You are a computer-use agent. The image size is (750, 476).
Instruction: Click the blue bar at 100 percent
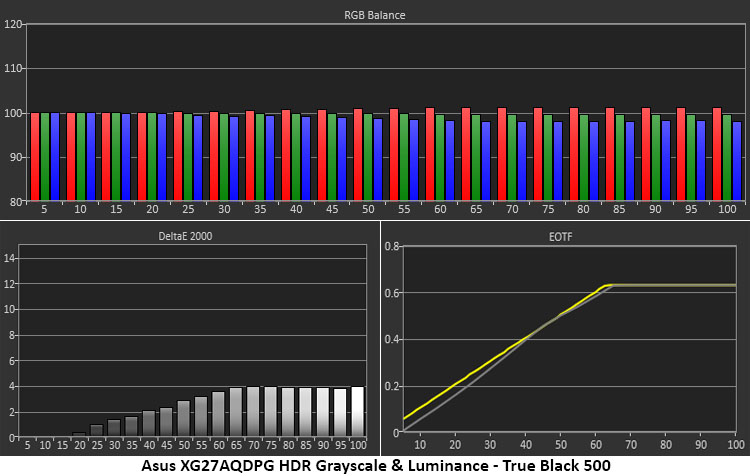(x=737, y=161)
